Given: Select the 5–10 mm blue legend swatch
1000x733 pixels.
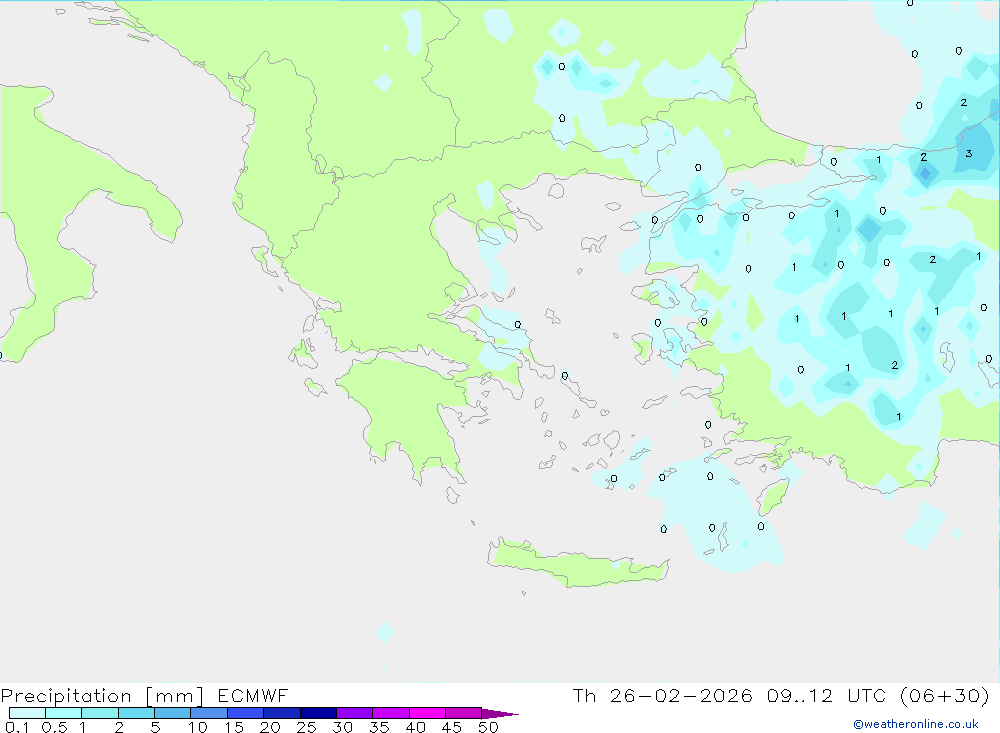Looking at the screenshot, I should tap(173, 713).
